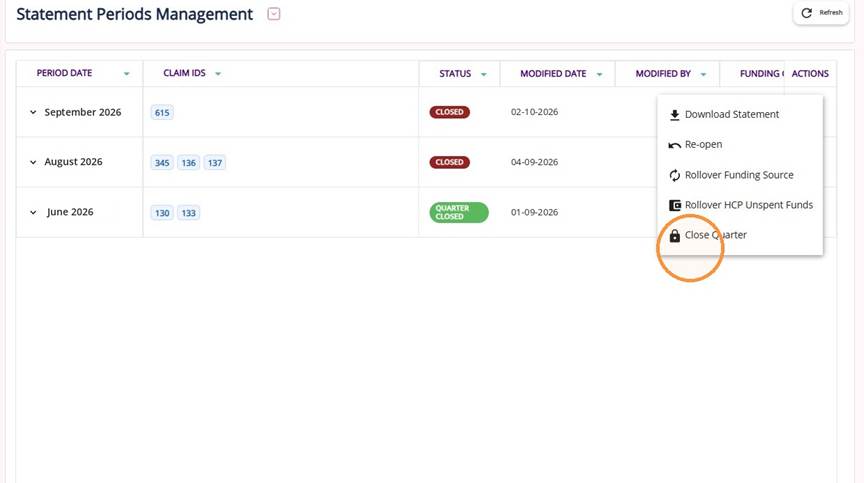Open claim ID 130
Viewport: 864px width, 483px height.
click(x=162, y=213)
